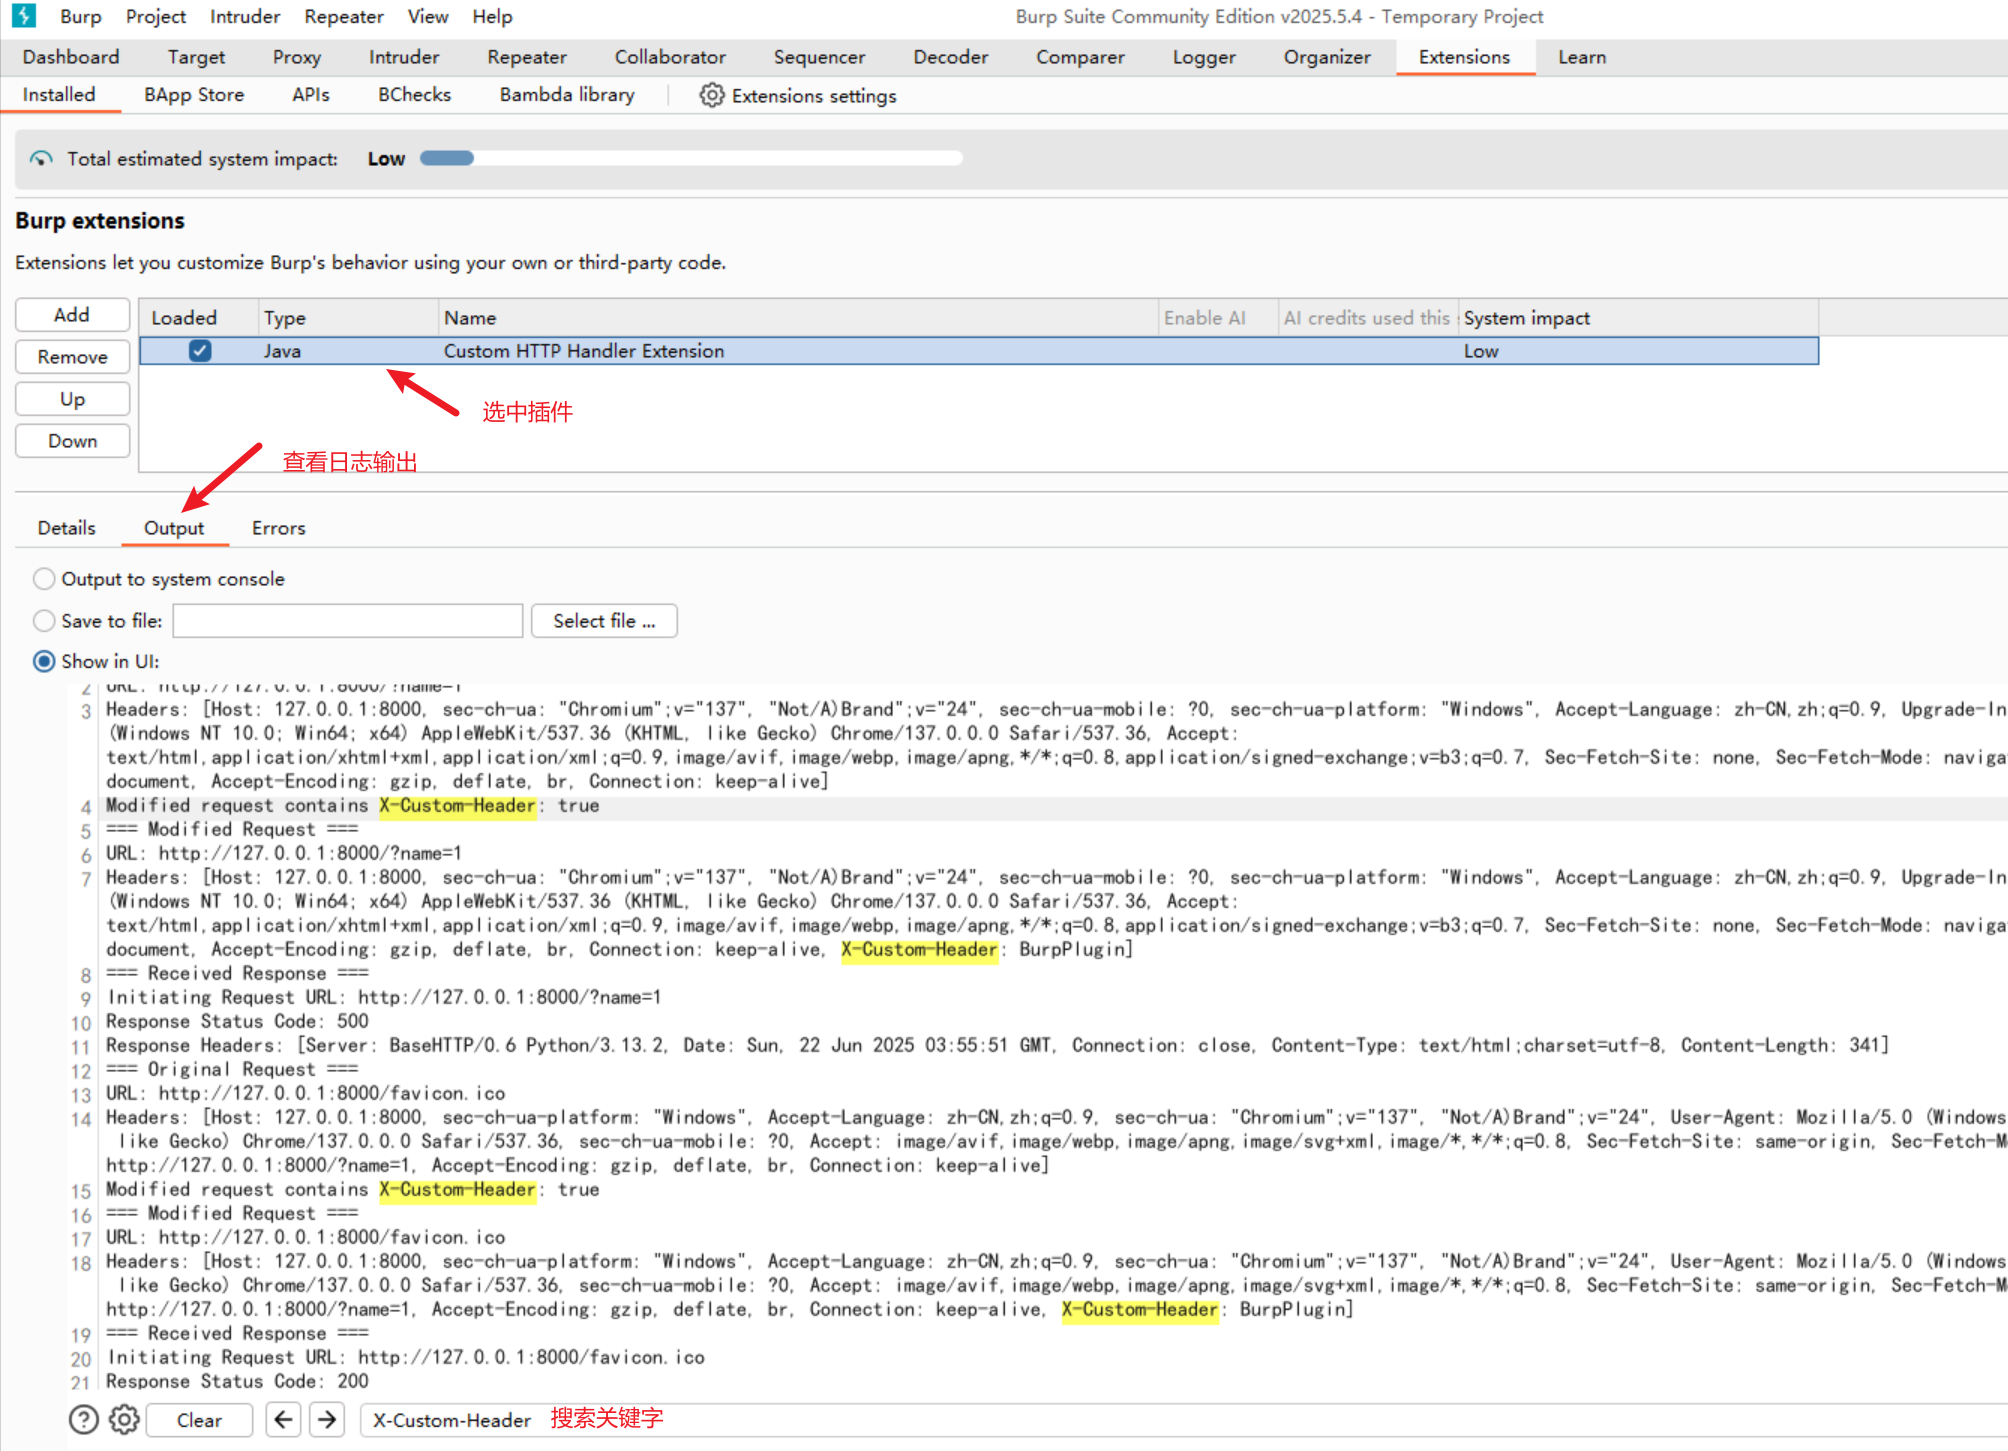Open the Installed sub-tab

click(x=59, y=95)
